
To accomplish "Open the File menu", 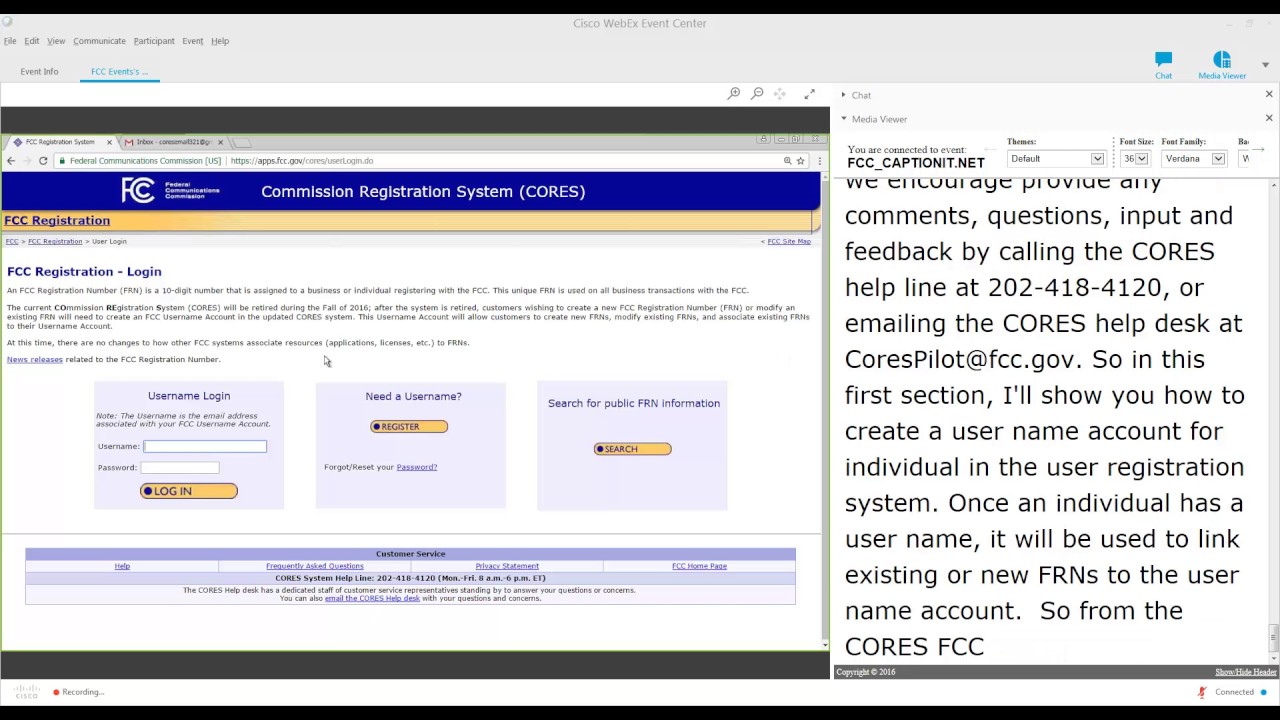I will (10, 41).
